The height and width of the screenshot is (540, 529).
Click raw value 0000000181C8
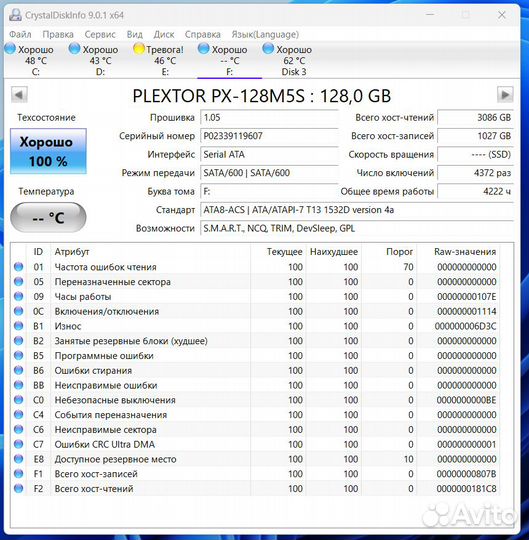click(x=467, y=489)
